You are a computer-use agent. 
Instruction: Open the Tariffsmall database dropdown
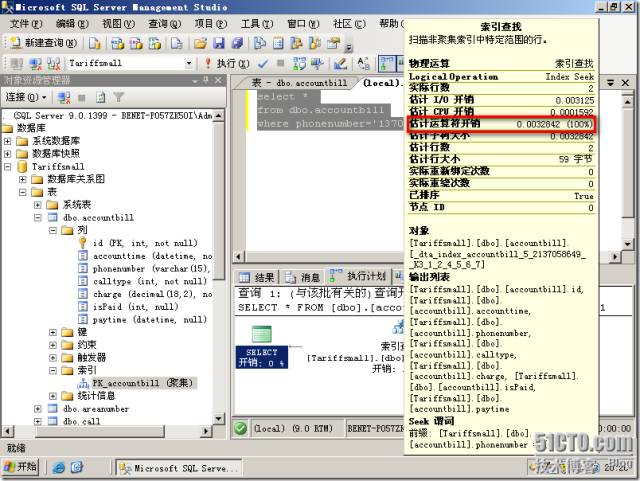click(189, 63)
